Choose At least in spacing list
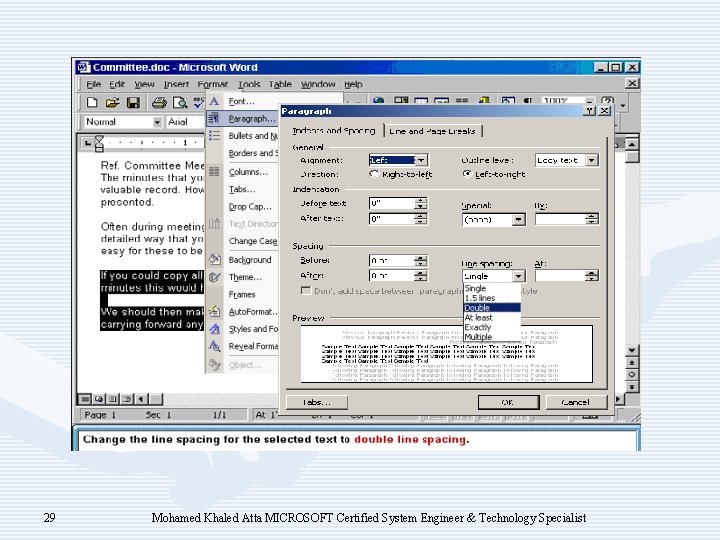The width and height of the screenshot is (720, 540). coord(492,317)
